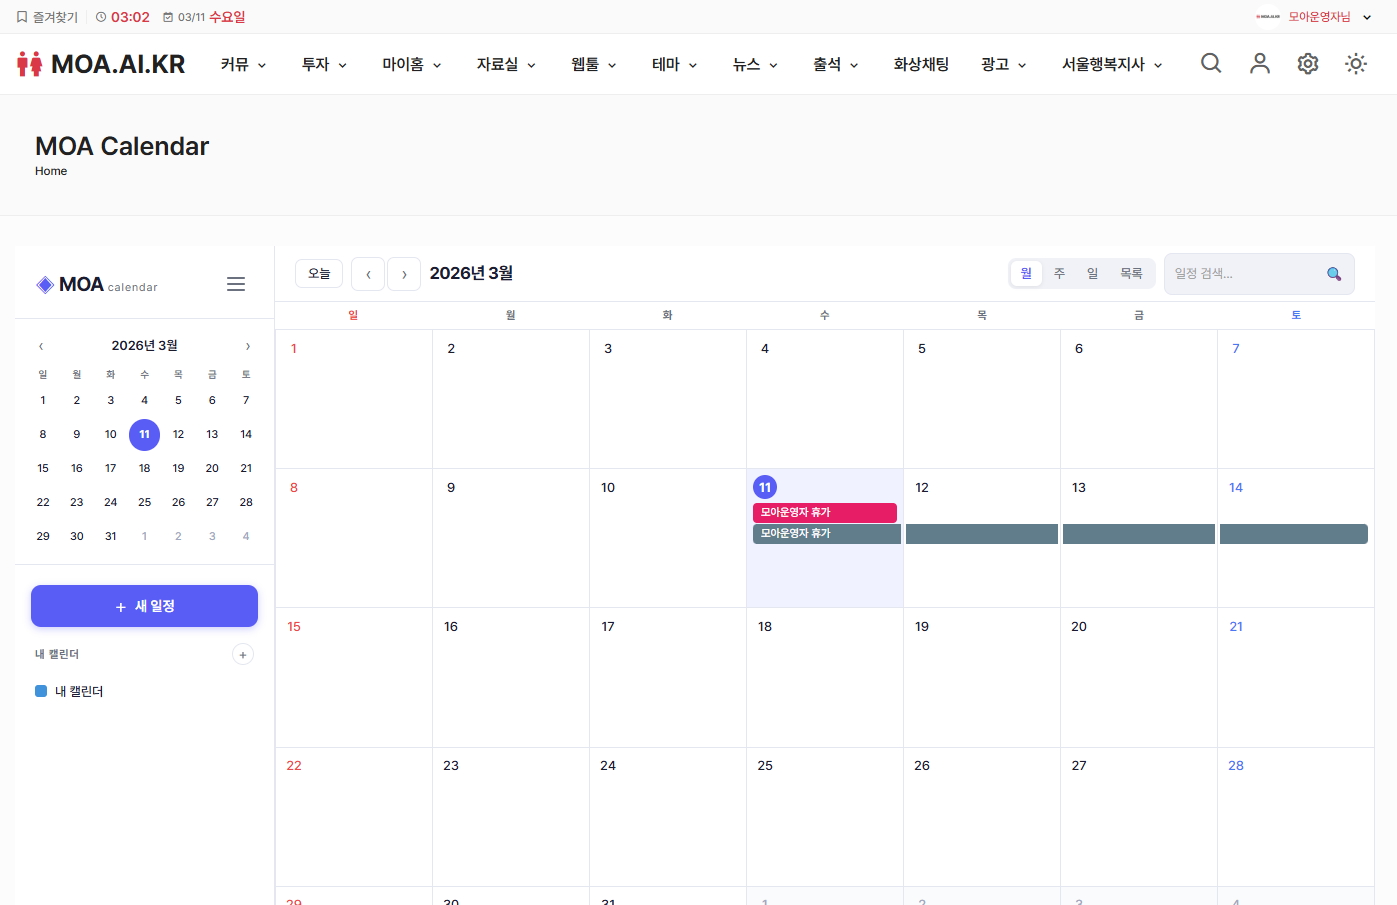Switch to 목록 list view
Viewport: 1397px width, 905px height.
click(x=1131, y=274)
